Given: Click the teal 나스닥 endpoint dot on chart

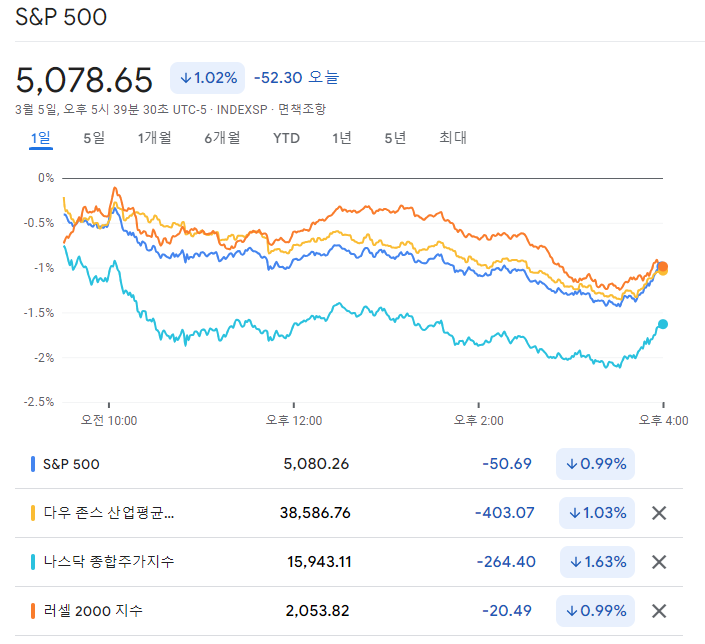Looking at the screenshot, I should pyautogui.click(x=663, y=324).
